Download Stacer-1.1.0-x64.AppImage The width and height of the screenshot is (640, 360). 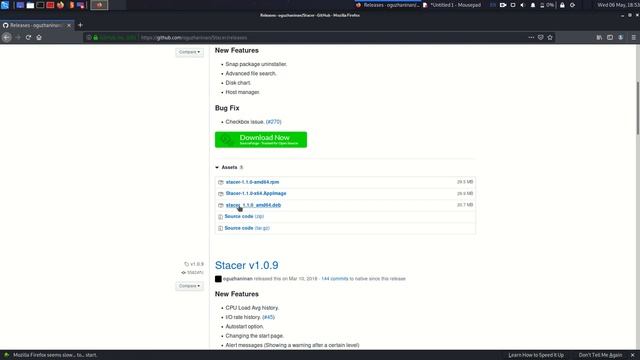click(x=256, y=193)
